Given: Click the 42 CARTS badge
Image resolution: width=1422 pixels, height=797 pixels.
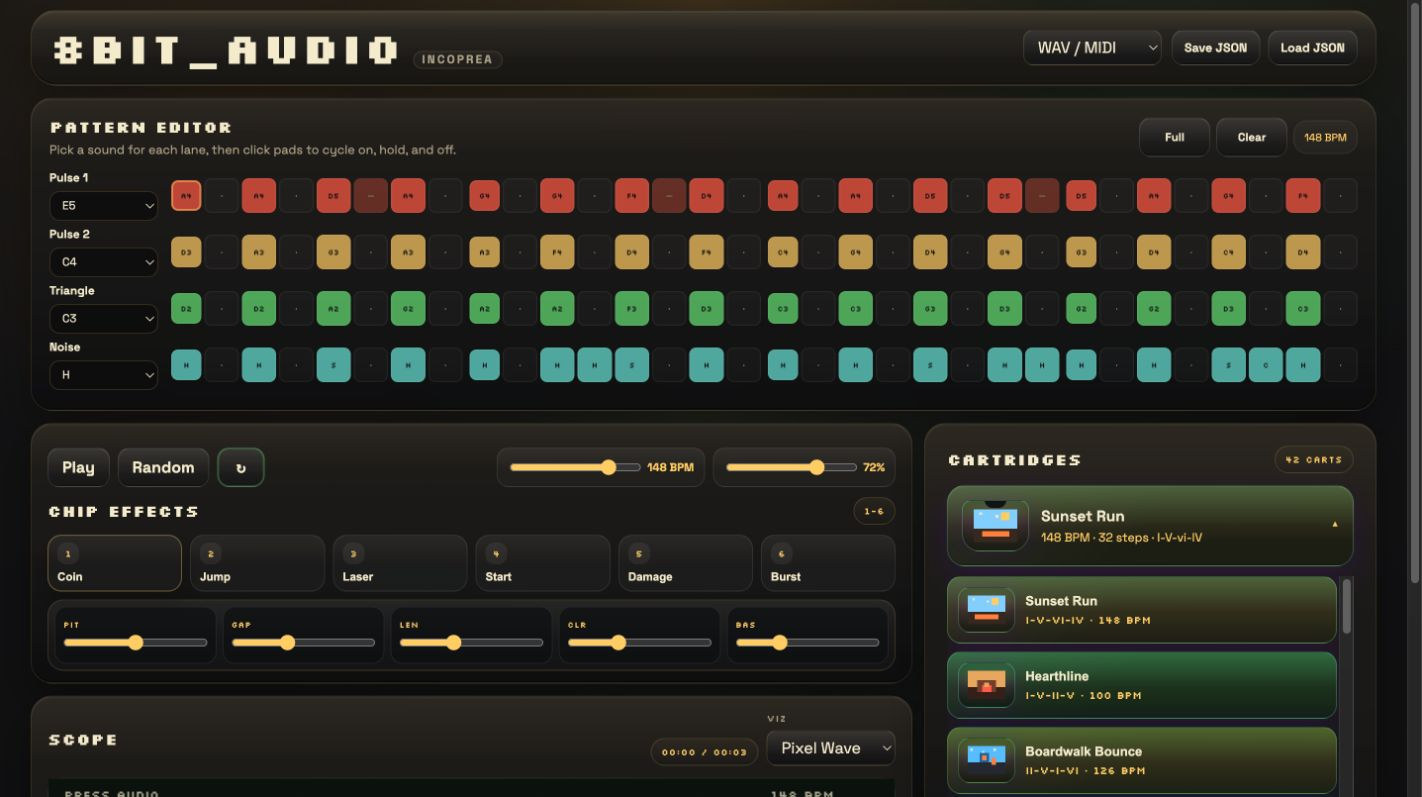Looking at the screenshot, I should point(1314,460).
